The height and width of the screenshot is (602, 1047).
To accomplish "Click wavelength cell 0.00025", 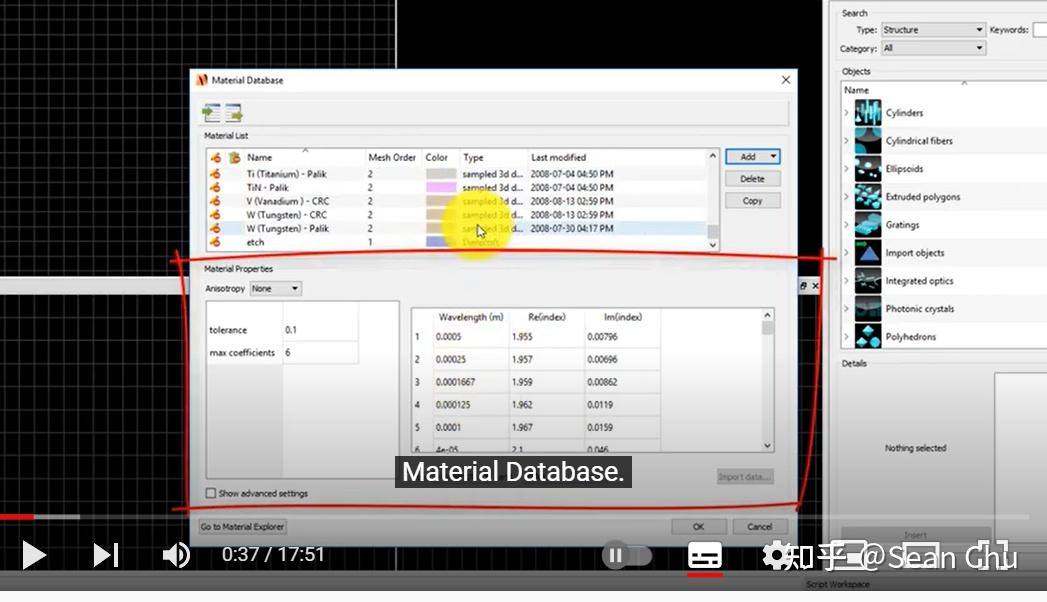I will pos(470,359).
